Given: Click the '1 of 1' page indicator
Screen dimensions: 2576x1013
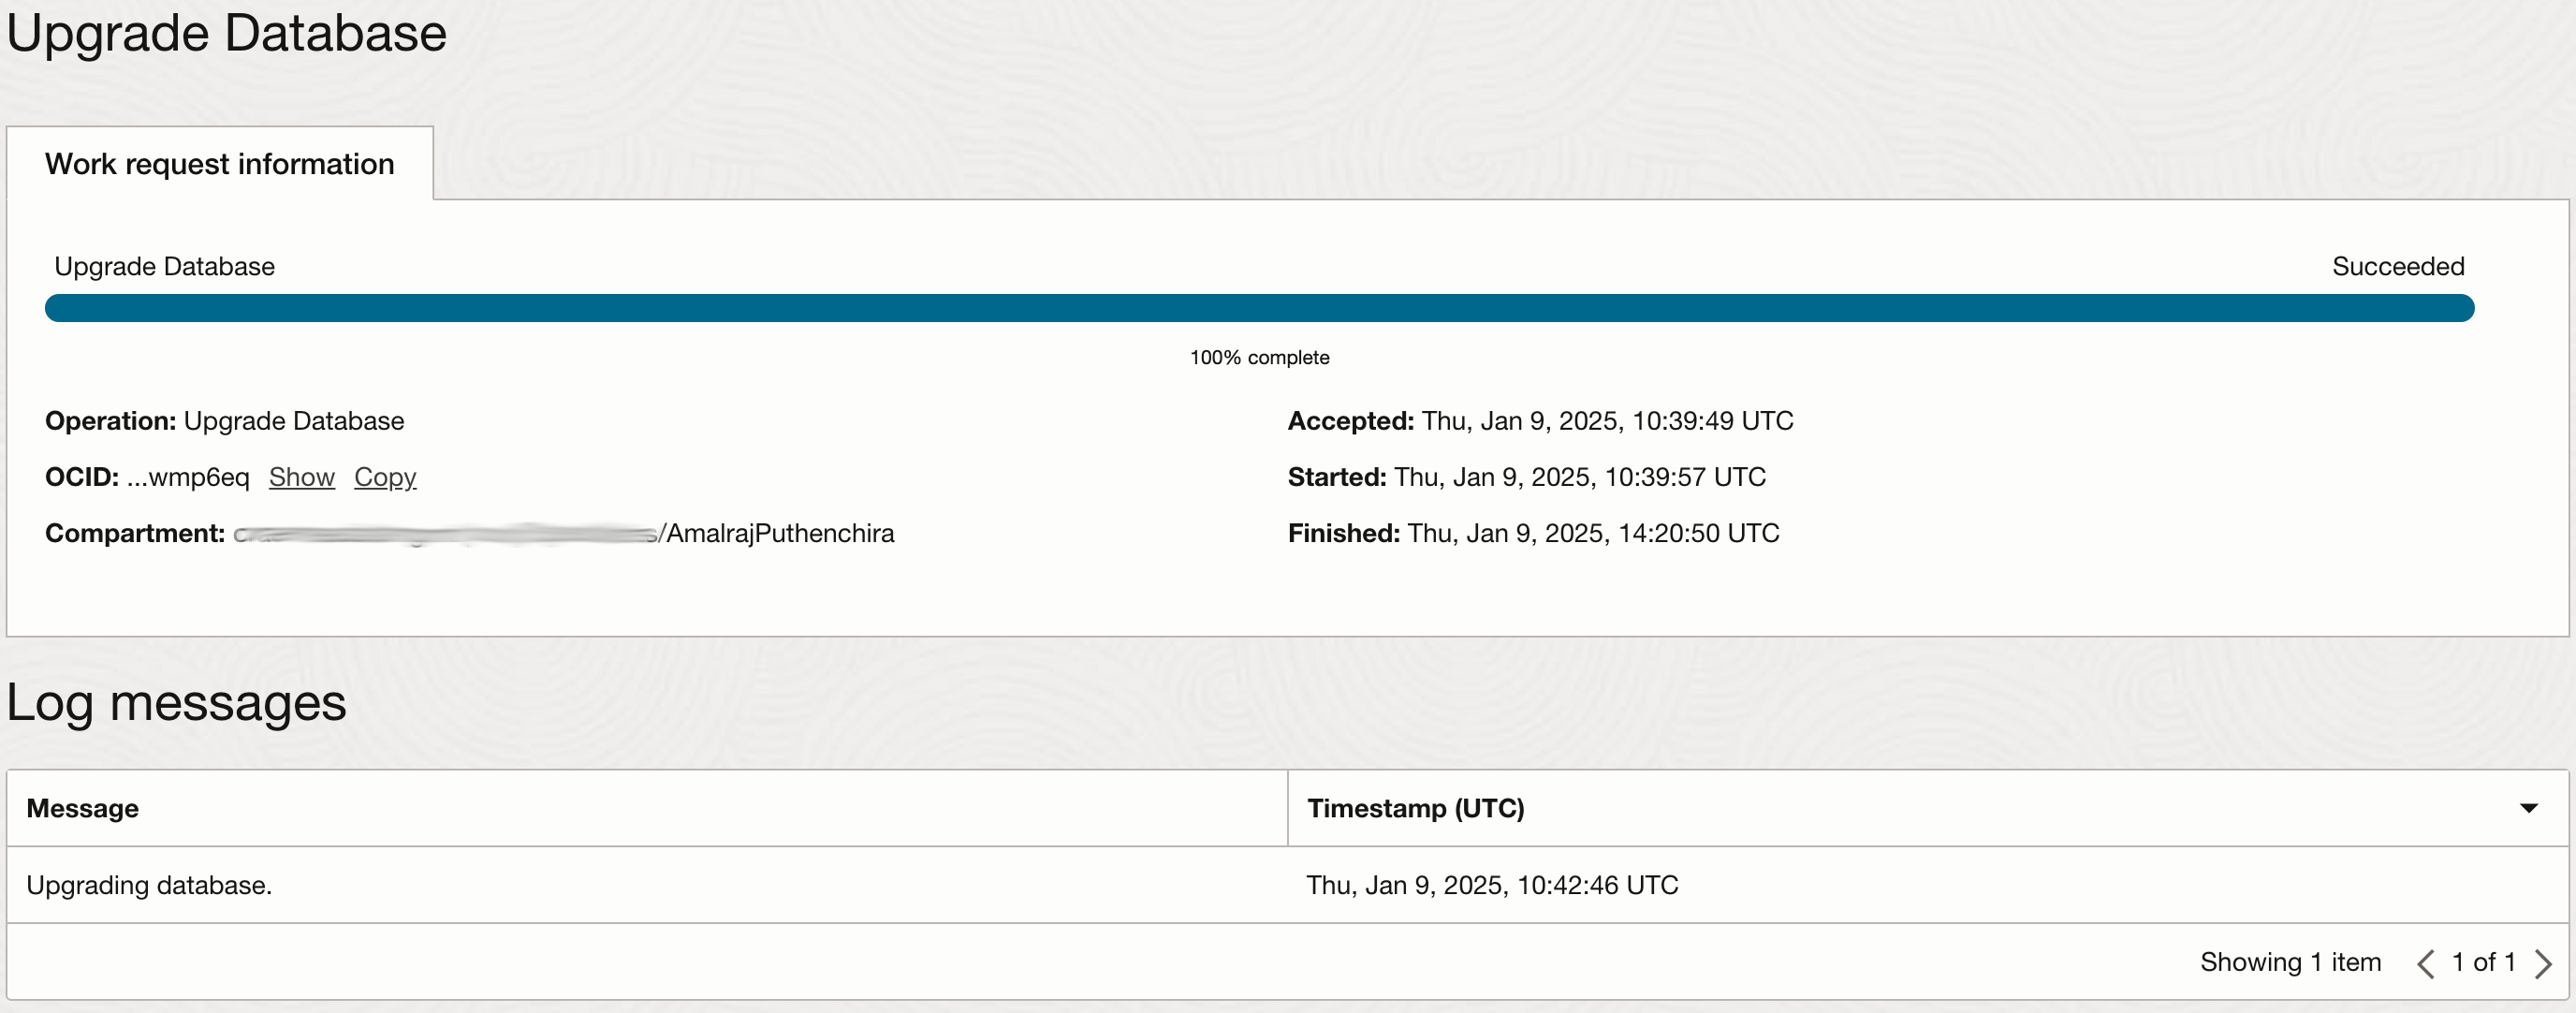Looking at the screenshot, I should (x=2483, y=962).
